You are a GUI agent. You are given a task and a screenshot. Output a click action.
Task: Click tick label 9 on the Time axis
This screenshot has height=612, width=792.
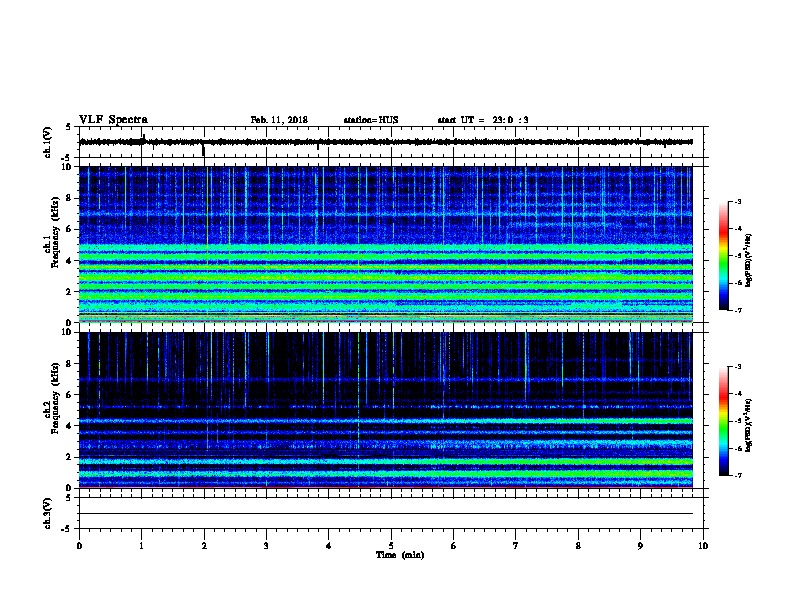pyautogui.click(x=640, y=545)
